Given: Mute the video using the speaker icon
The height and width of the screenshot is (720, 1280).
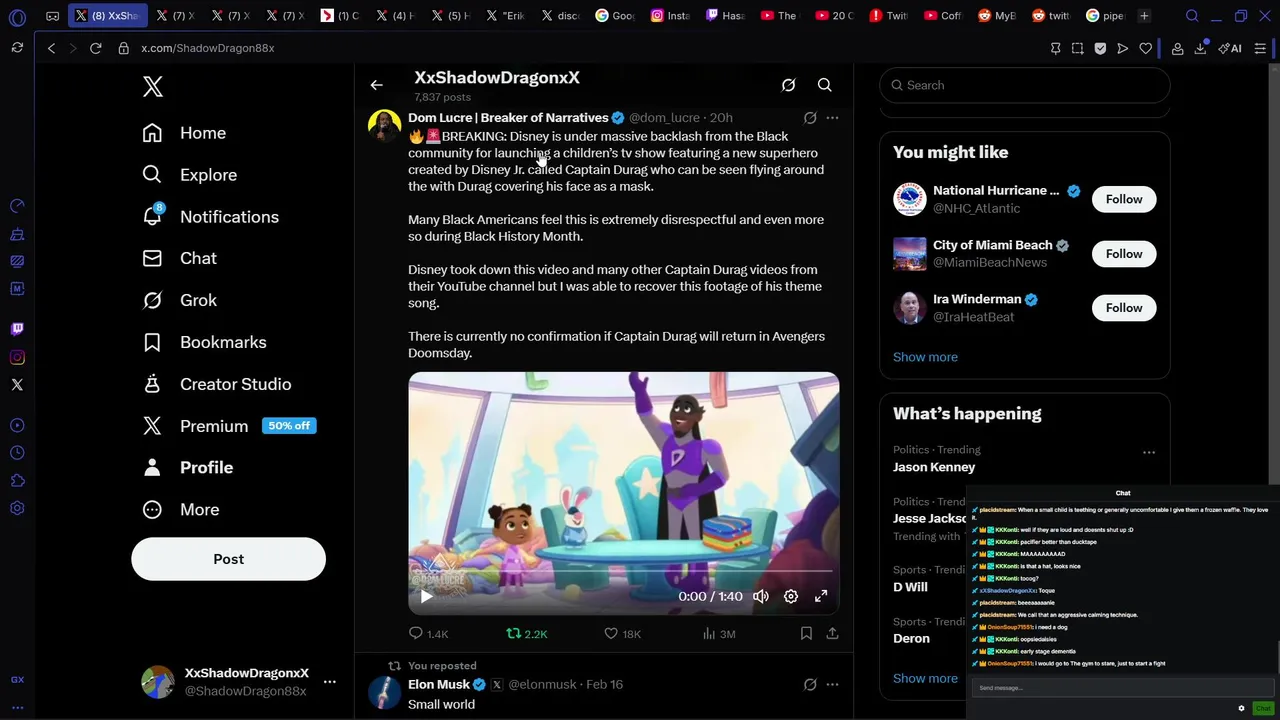Looking at the screenshot, I should pyautogui.click(x=761, y=596).
